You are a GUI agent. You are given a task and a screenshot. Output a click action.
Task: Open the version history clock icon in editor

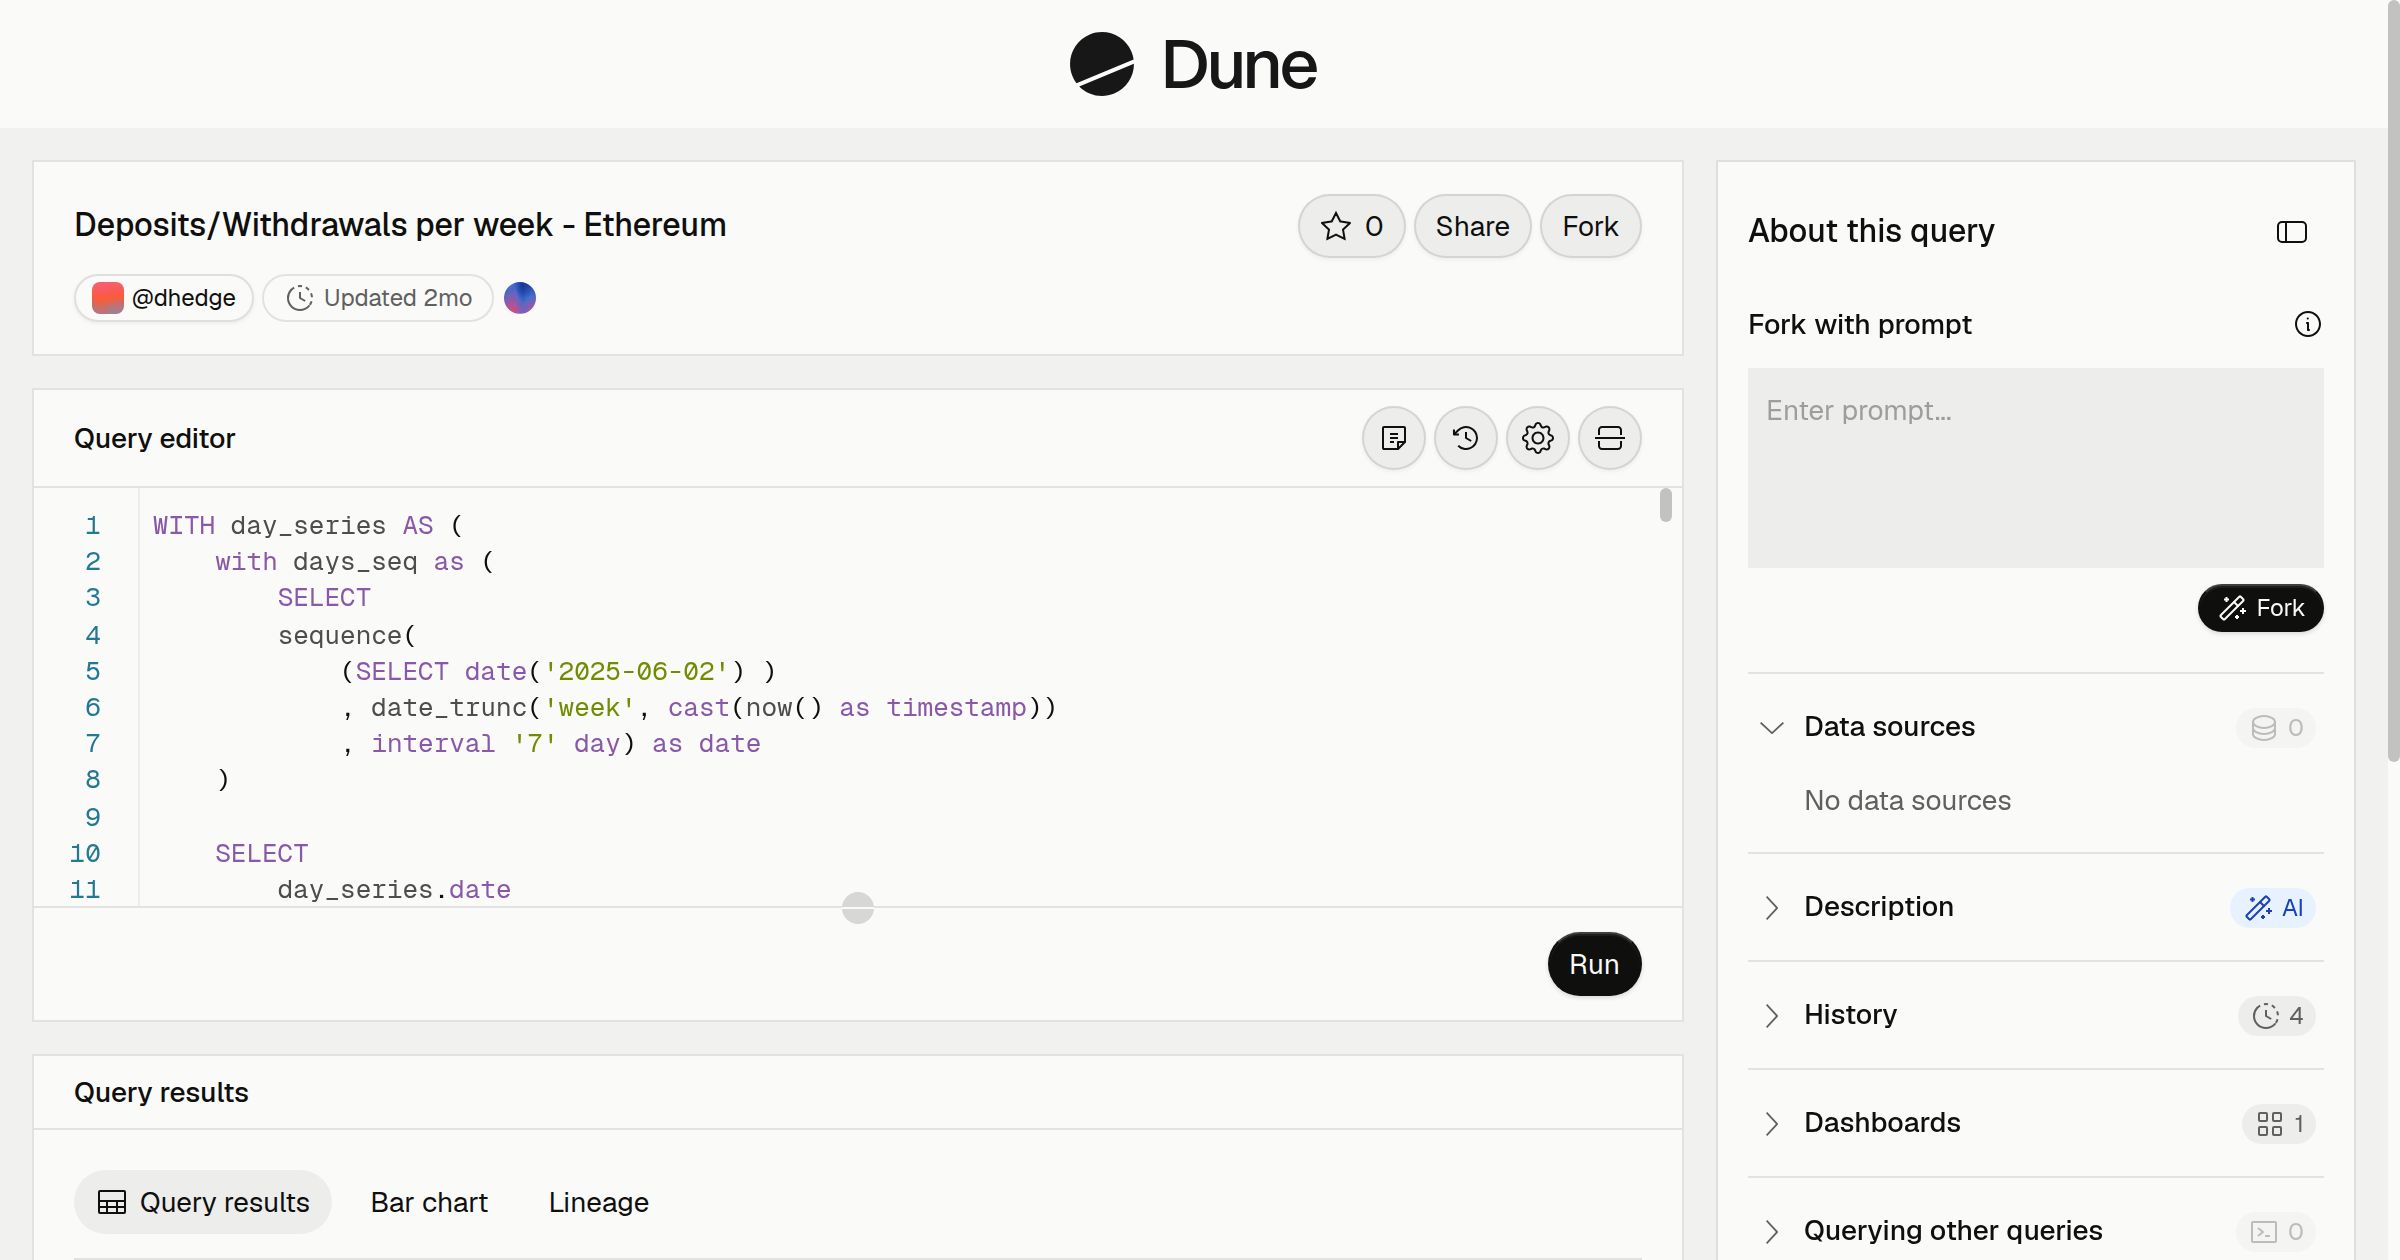click(x=1466, y=438)
